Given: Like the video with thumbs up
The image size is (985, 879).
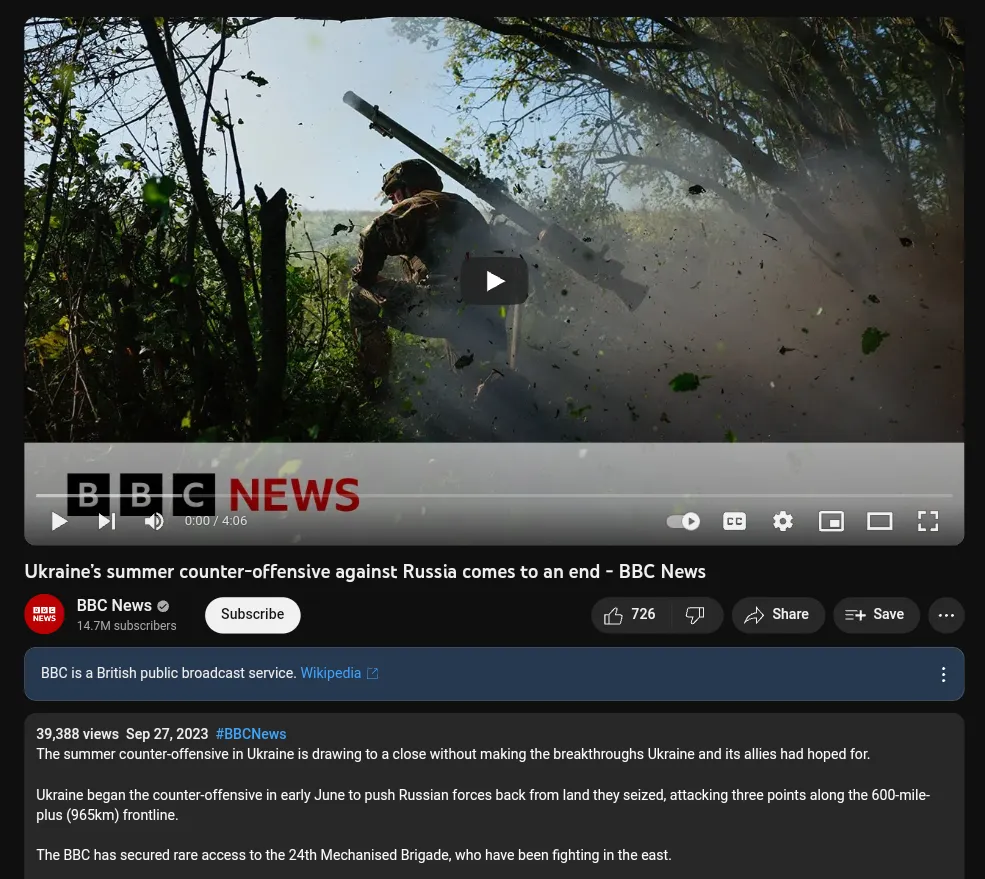Looking at the screenshot, I should pyautogui.click(x=630, y=615).
